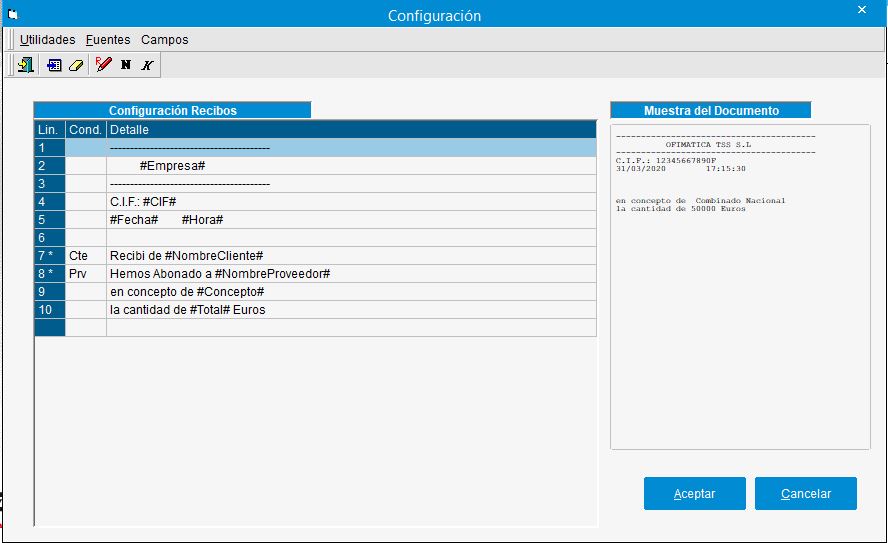Click 'la cantidad de 50000 Euros' preview line
The width and height of the screenshot is (888, 543).
click(x=681, y=209)
